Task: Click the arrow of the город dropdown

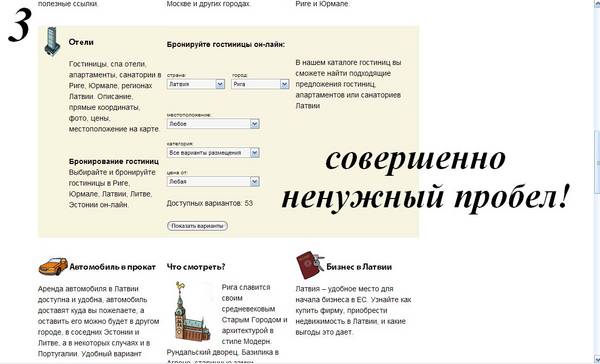Action: pyautogui.click(x=284, y=84)
